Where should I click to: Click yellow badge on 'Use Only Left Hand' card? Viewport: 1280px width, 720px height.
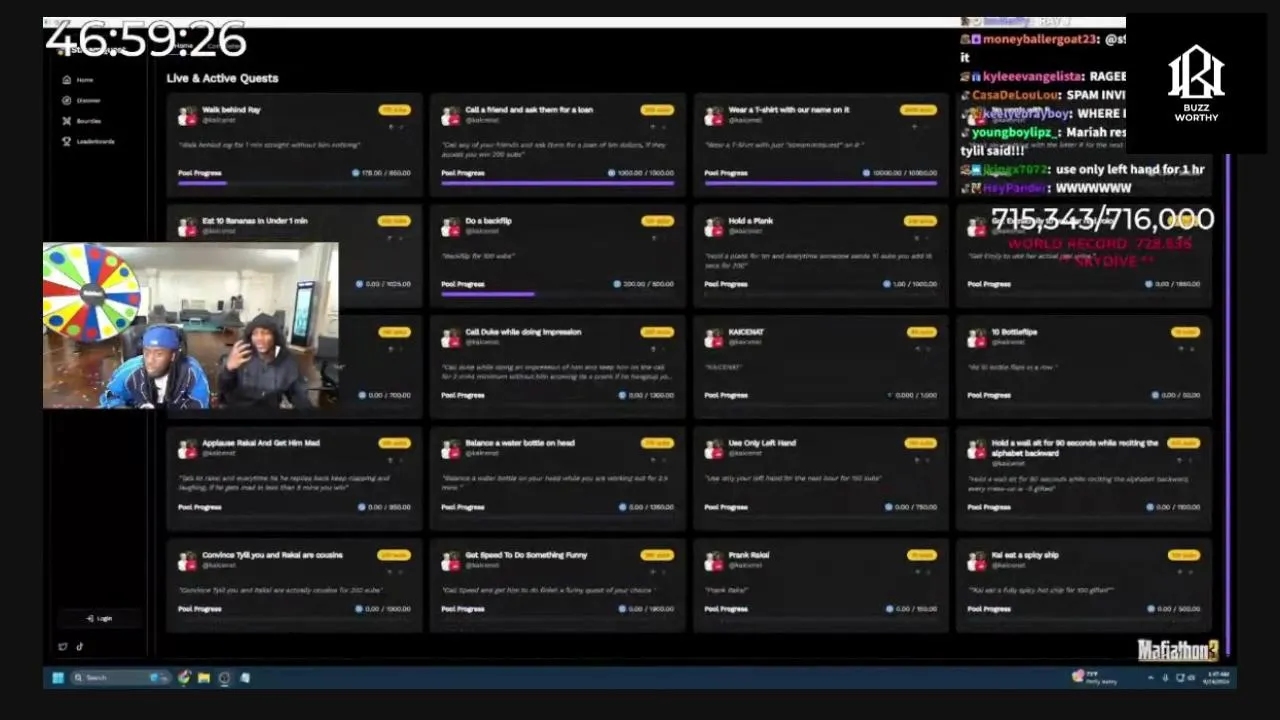(x=920, y=443)
